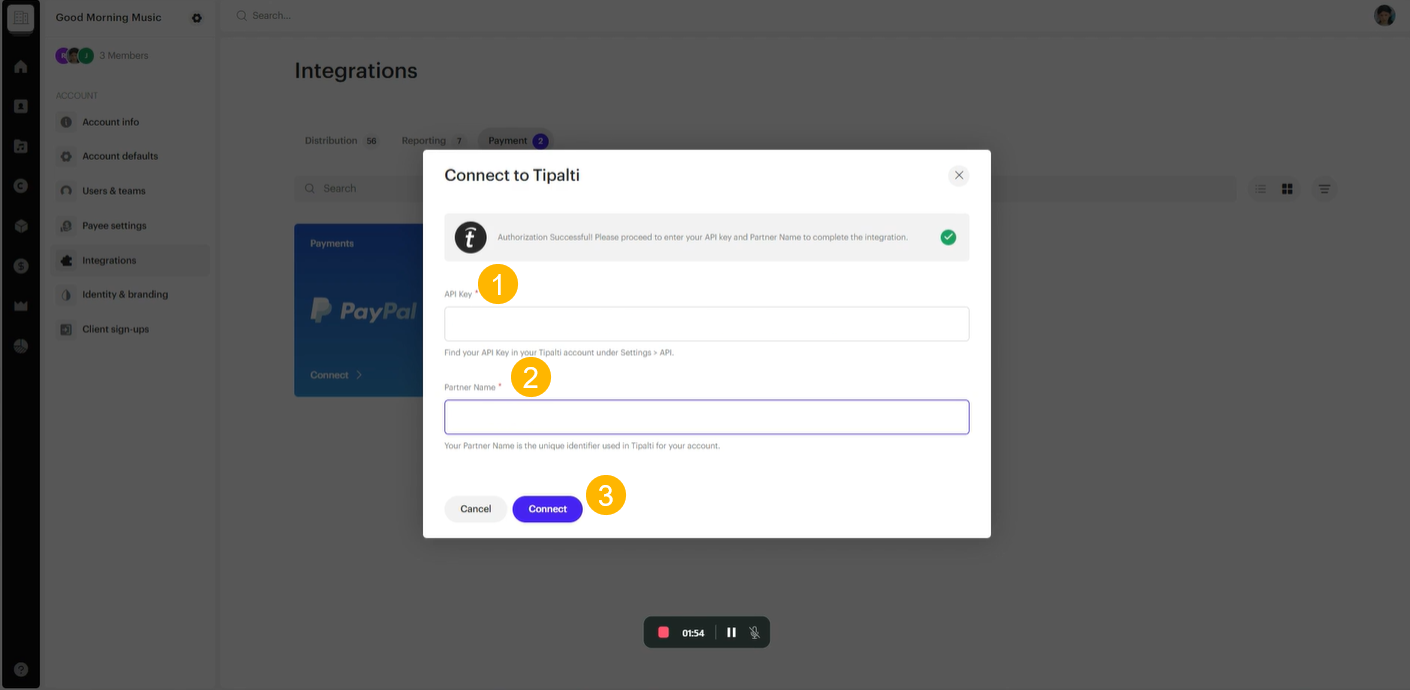Open user profile avatar menu
The height and width of the screenshot is (690, 1410).
(x=1384, y=15)
